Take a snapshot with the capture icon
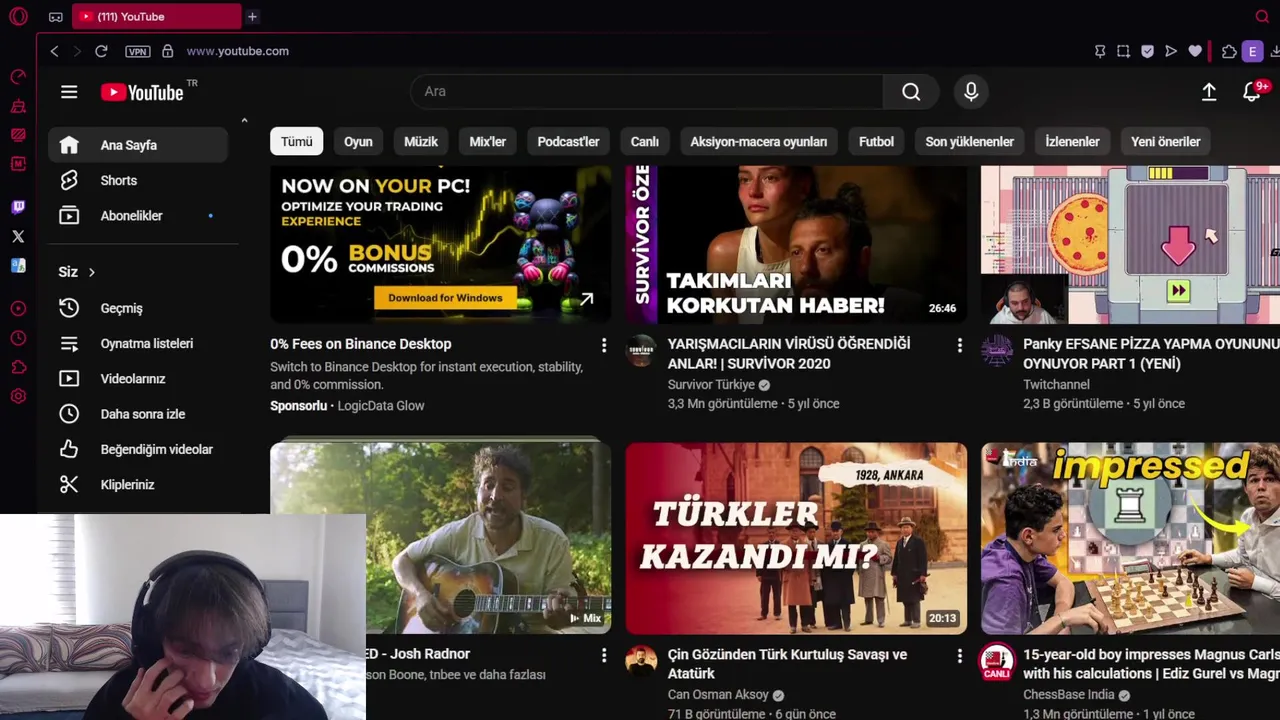 click(1124, 51)
